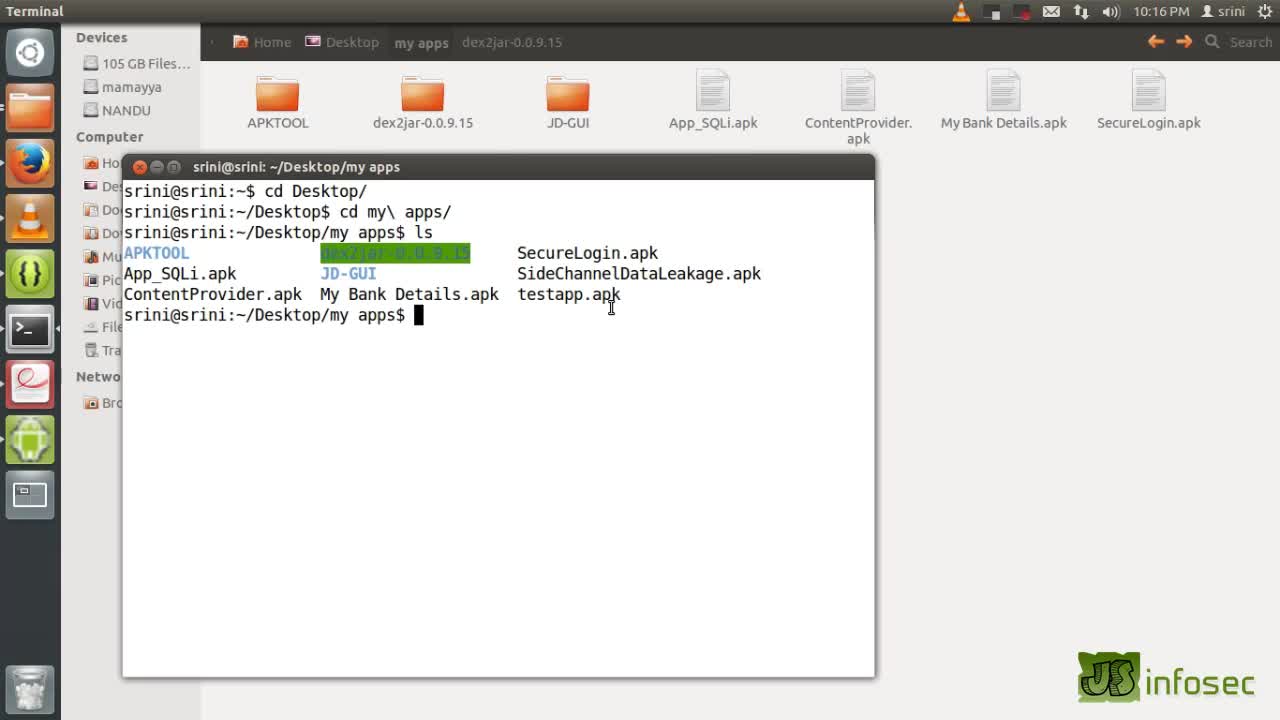Select ContentProvider.apk file in Files window
Viewport: 1280px width, 720px height.
(858, 108)
